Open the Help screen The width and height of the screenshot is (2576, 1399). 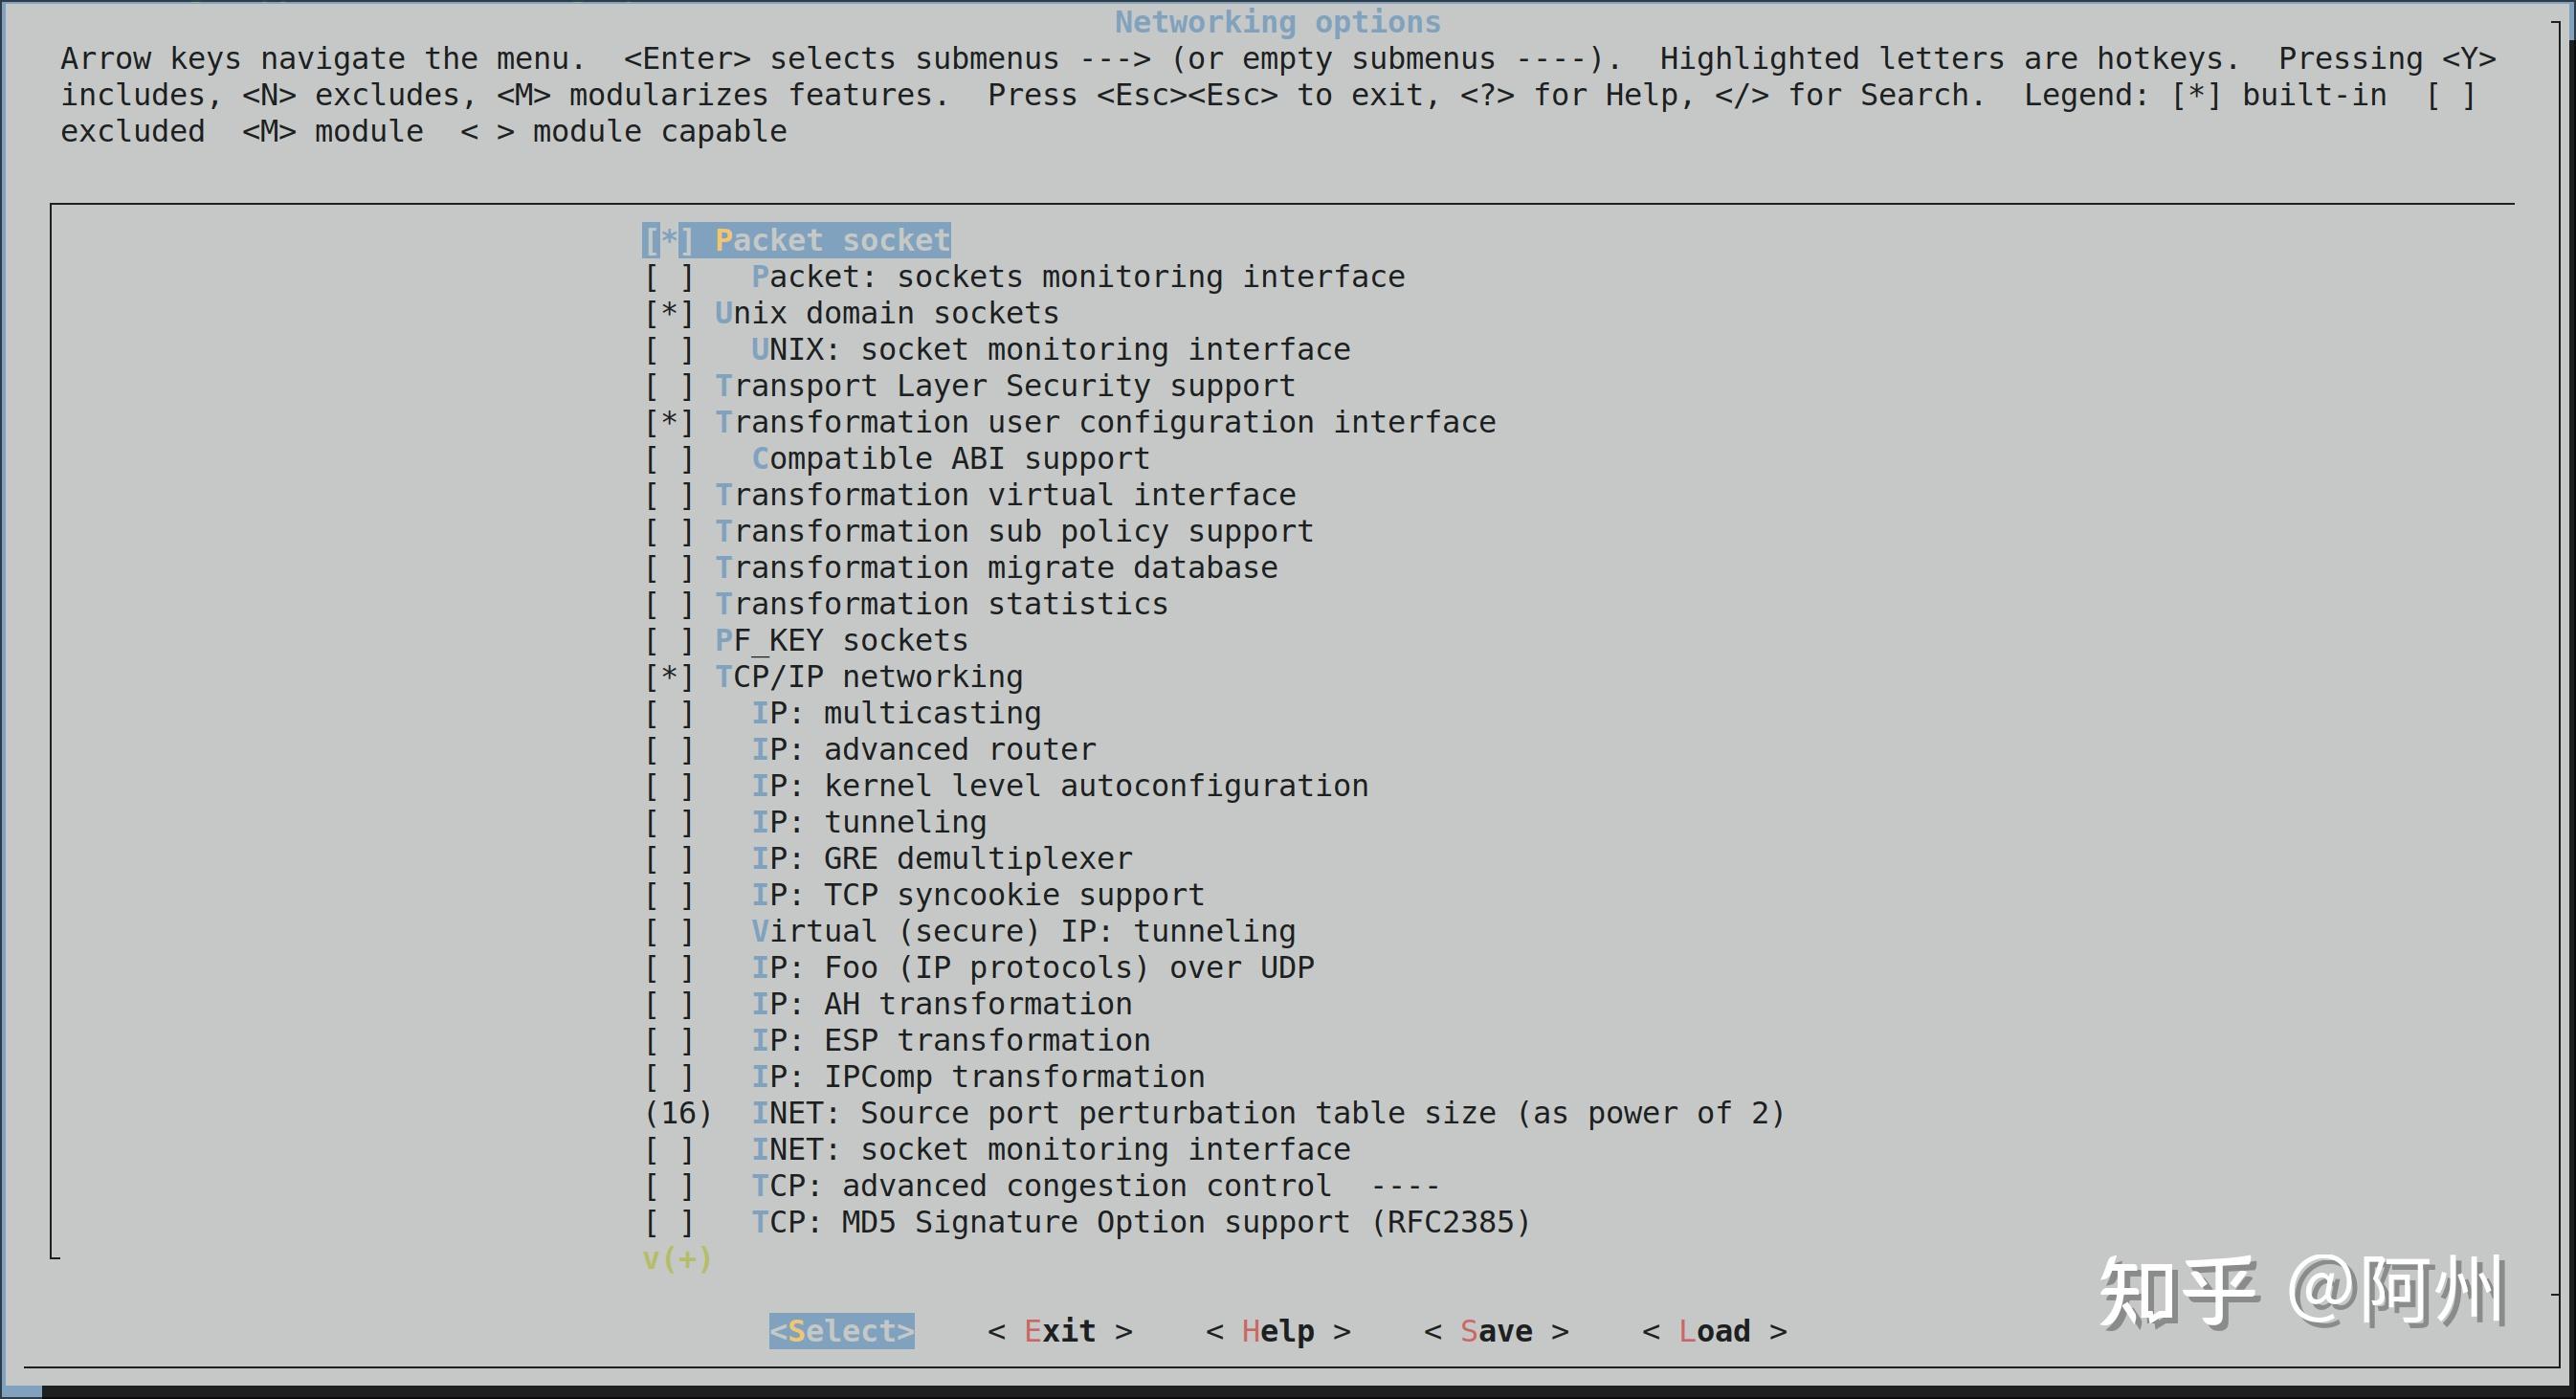click(1281, 1330)
